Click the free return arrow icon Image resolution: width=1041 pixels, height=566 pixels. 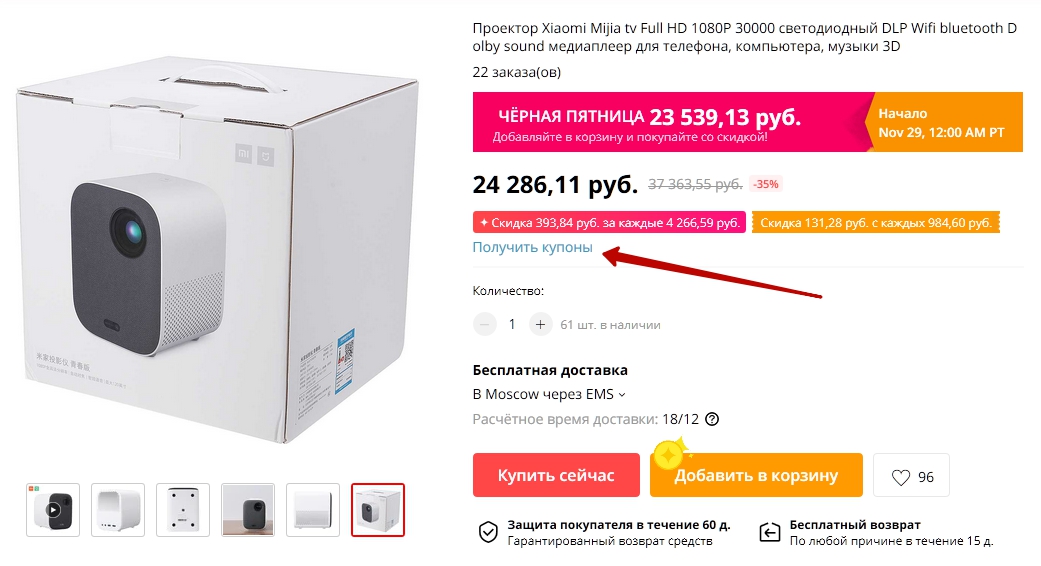(x=769, y=532)
